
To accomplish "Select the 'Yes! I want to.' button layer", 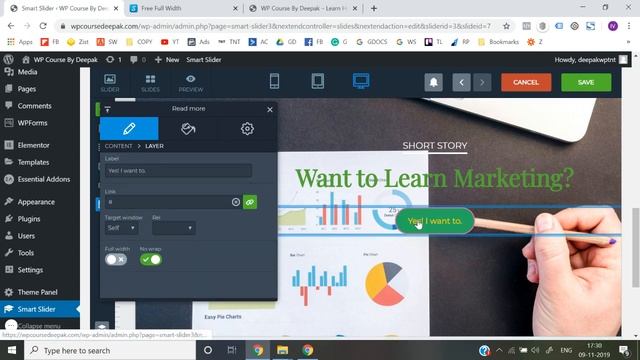I will [x=435, y=221].
